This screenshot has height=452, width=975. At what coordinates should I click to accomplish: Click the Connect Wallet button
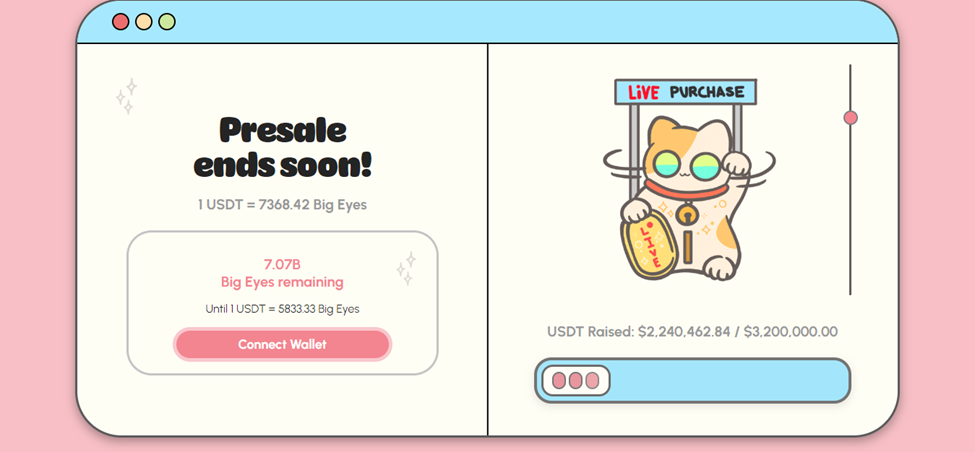[282, 344]
